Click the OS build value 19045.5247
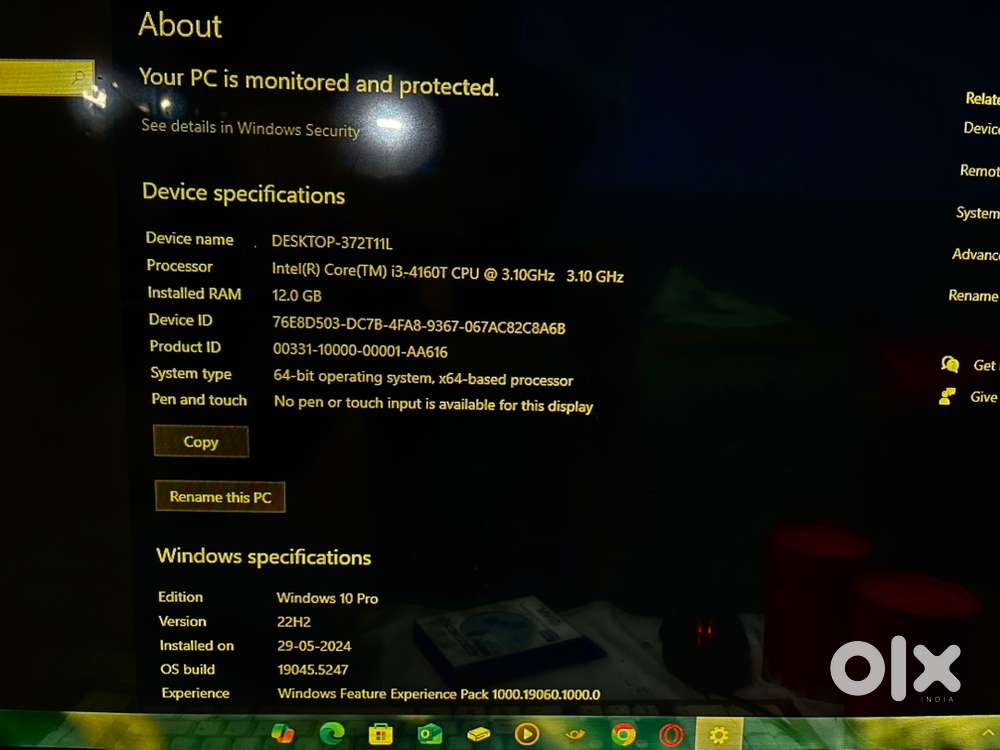 pyautogui.click(x=313, y=670)
